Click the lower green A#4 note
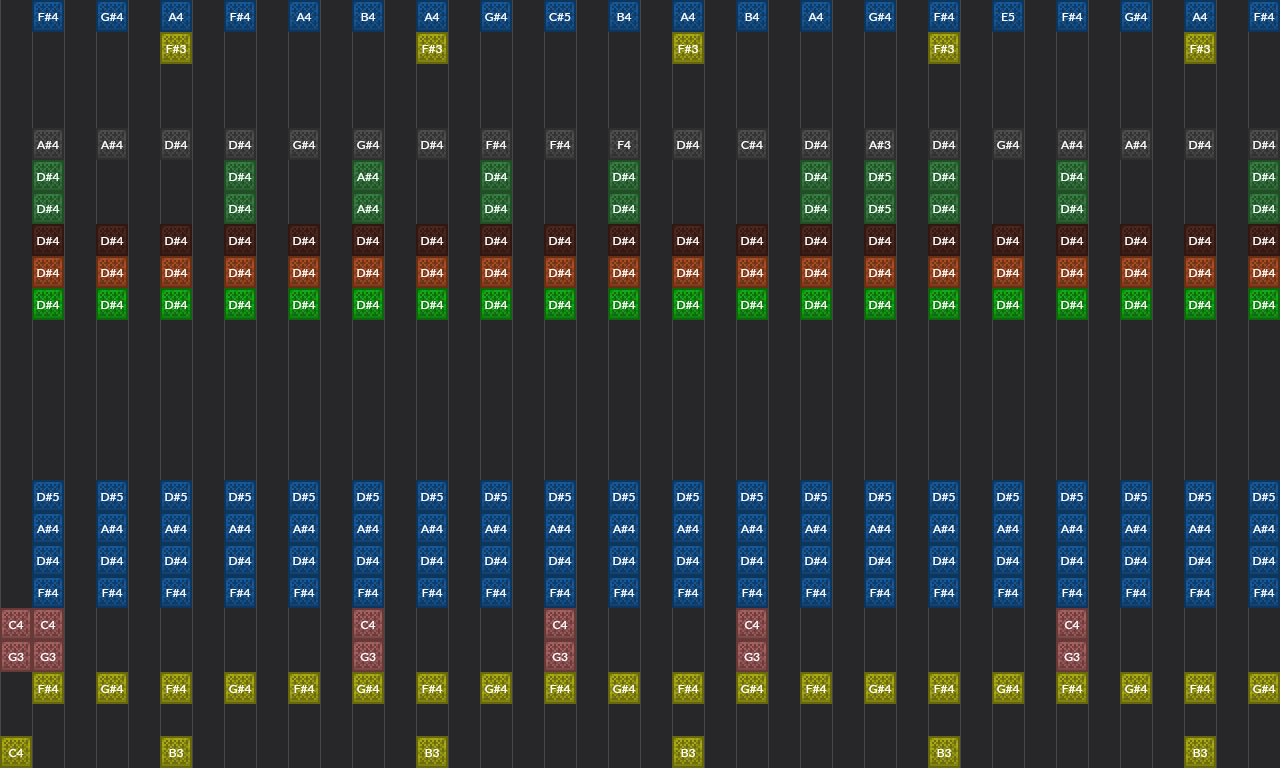The width and height of the screenshot is (1280, 768). tap(367, 209)
